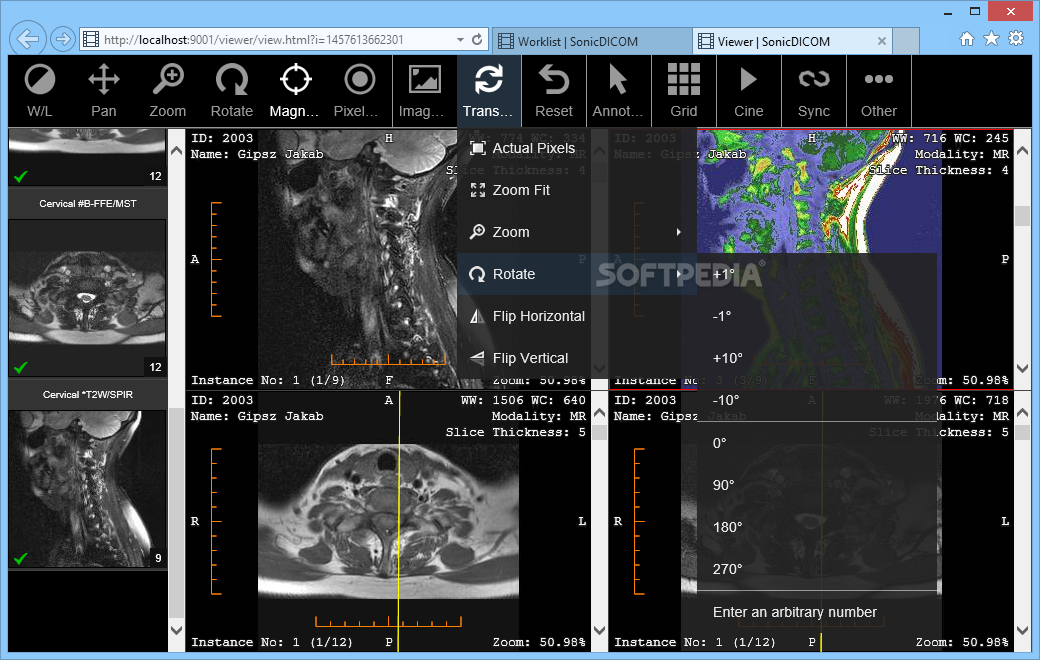Open browser Favorites star
This screenshot has width=1040, height=660.
click(992, 38)
